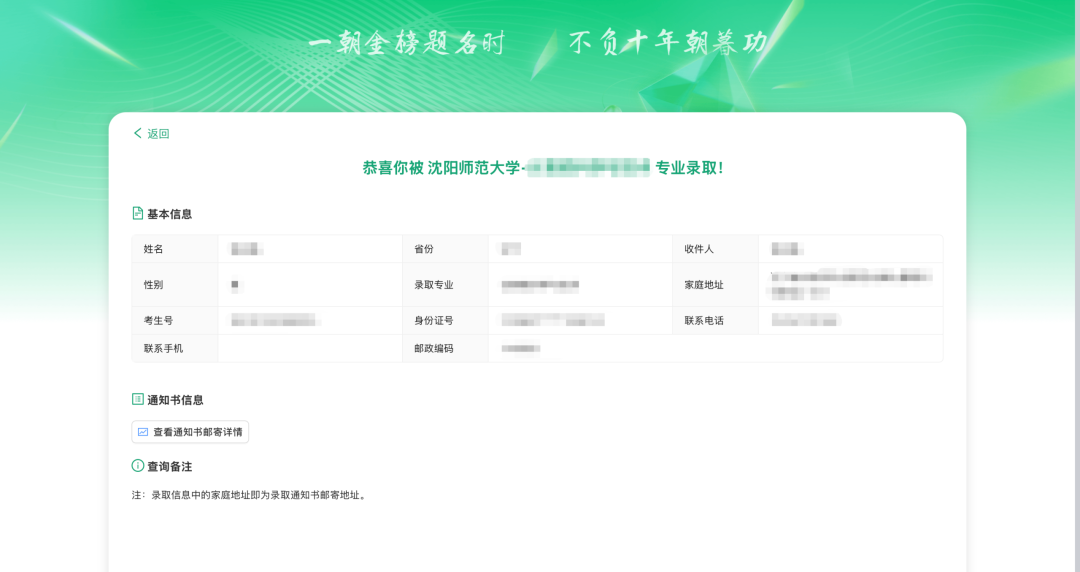The image size is (1080, 572).
Task: Click the 邮政编码 label cell
Action: tap(446, 348)
